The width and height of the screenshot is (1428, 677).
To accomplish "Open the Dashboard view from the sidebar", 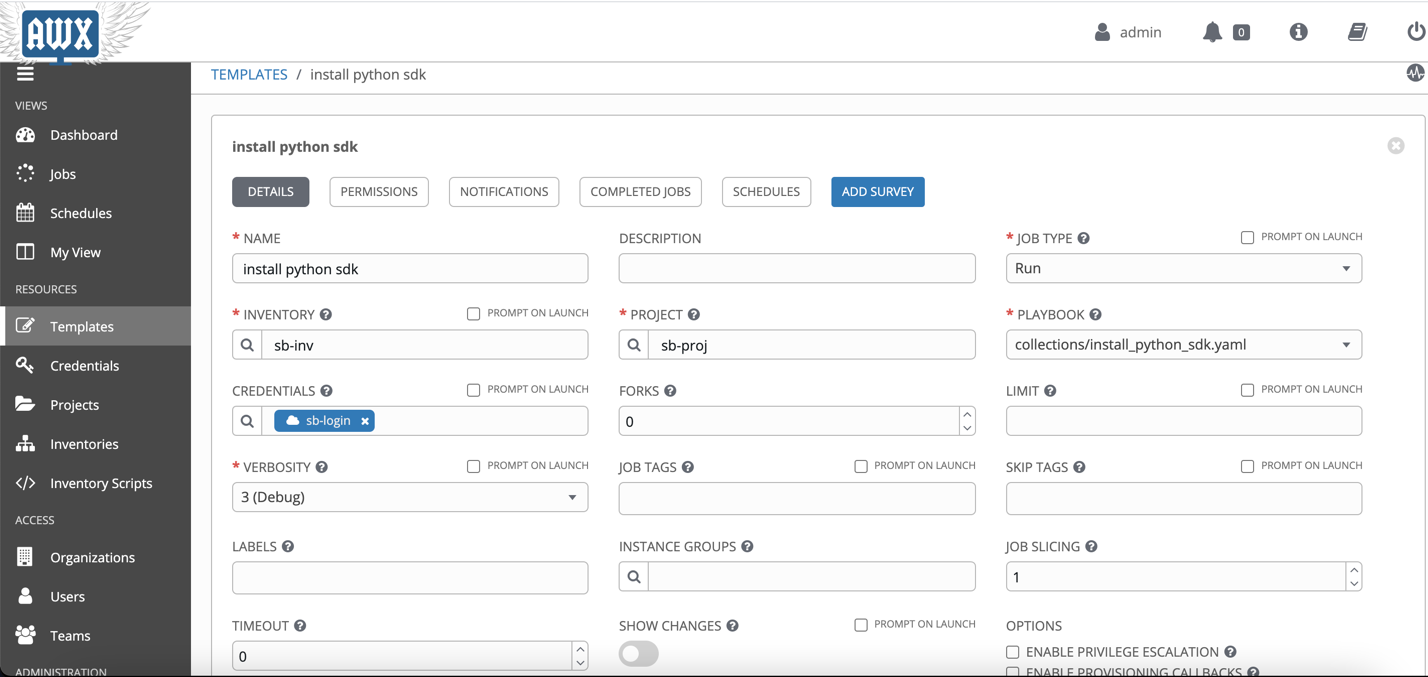I will coord(83,135).
